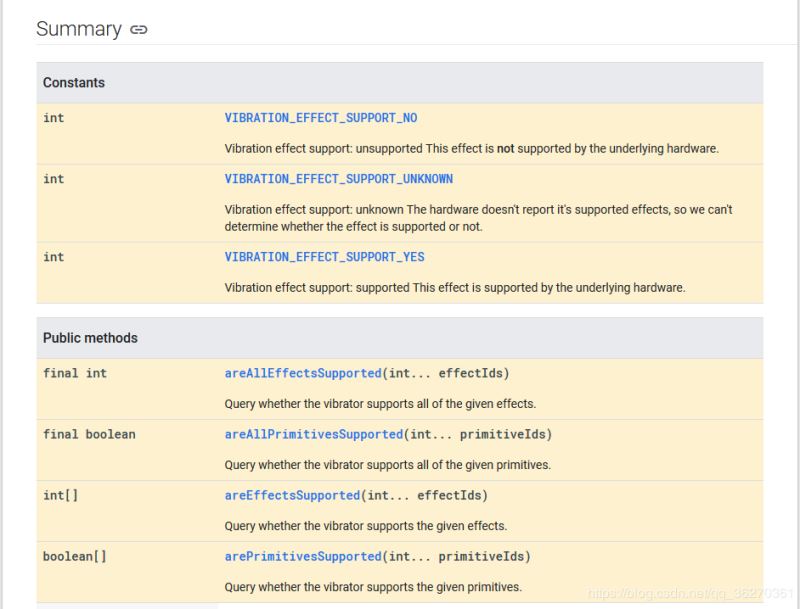This screenshot has width=800, height=609.
Task: Open areEffectsSupported method link
Action: (x=292, y=495)
